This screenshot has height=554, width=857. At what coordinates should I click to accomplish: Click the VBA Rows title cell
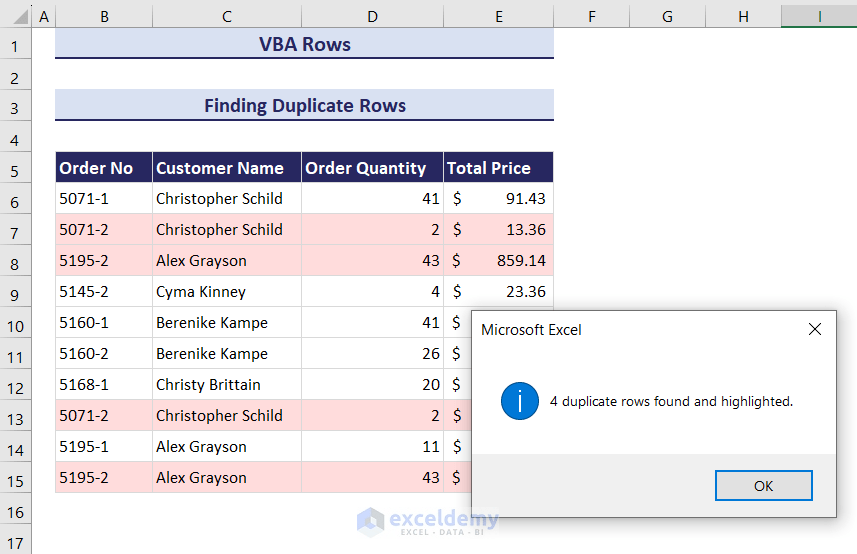click(x=304, y=44)
